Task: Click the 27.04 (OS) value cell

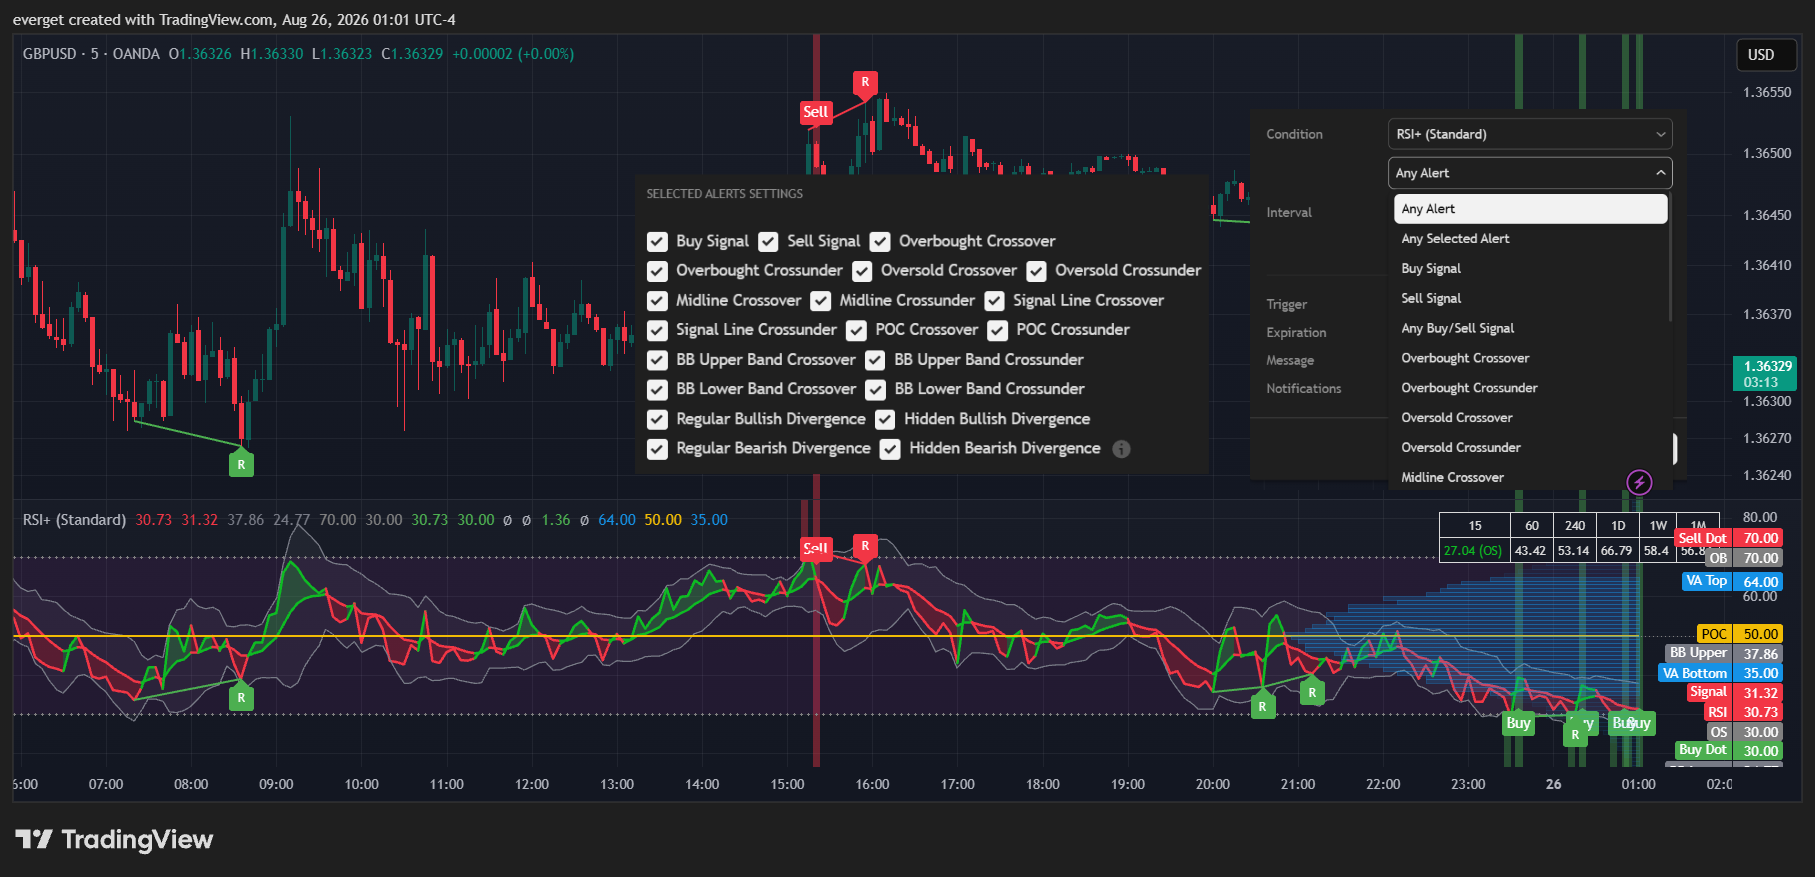Action: coord(1474,550)
